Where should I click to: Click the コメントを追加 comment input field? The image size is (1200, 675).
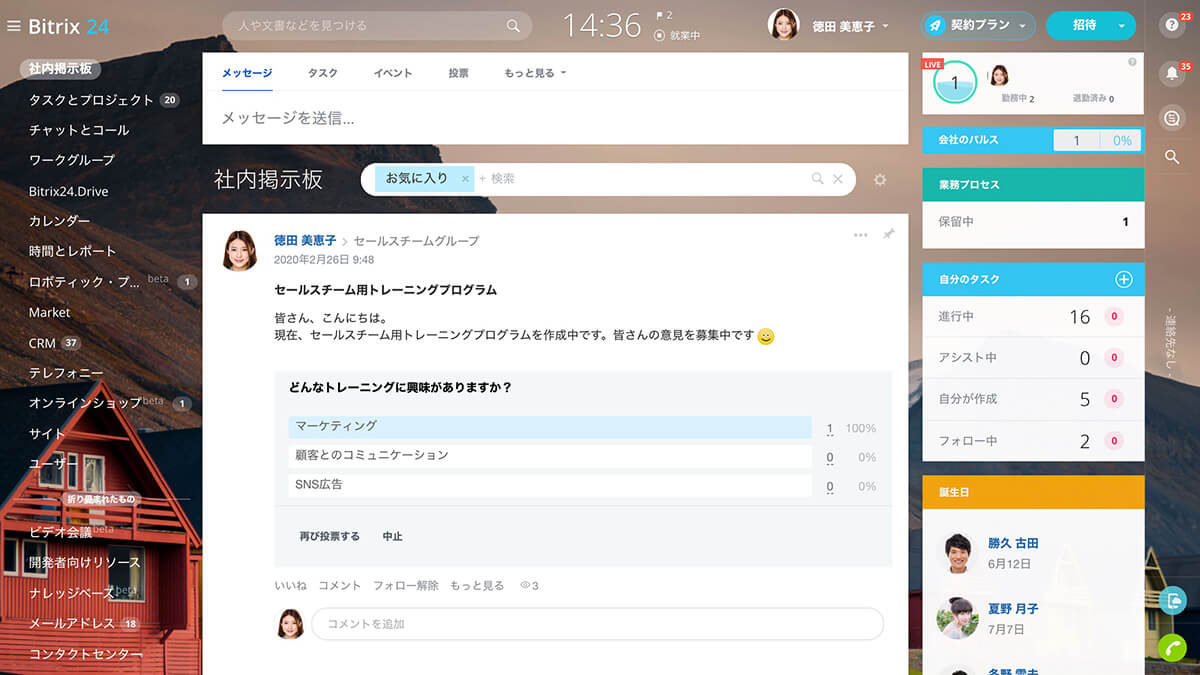[597, 624]
